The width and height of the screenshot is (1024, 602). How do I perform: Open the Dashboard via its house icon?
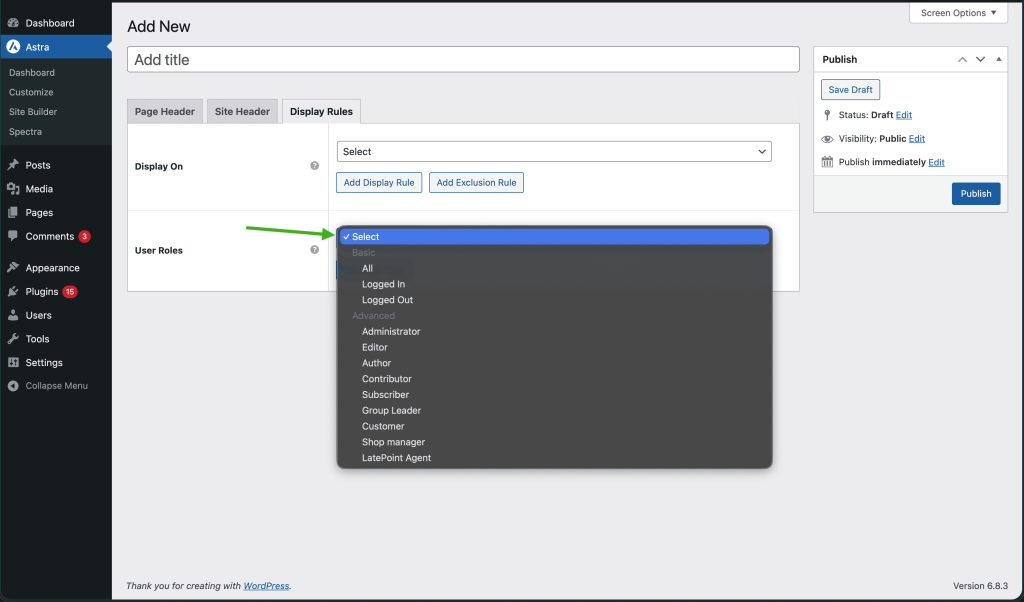[14, 22]
